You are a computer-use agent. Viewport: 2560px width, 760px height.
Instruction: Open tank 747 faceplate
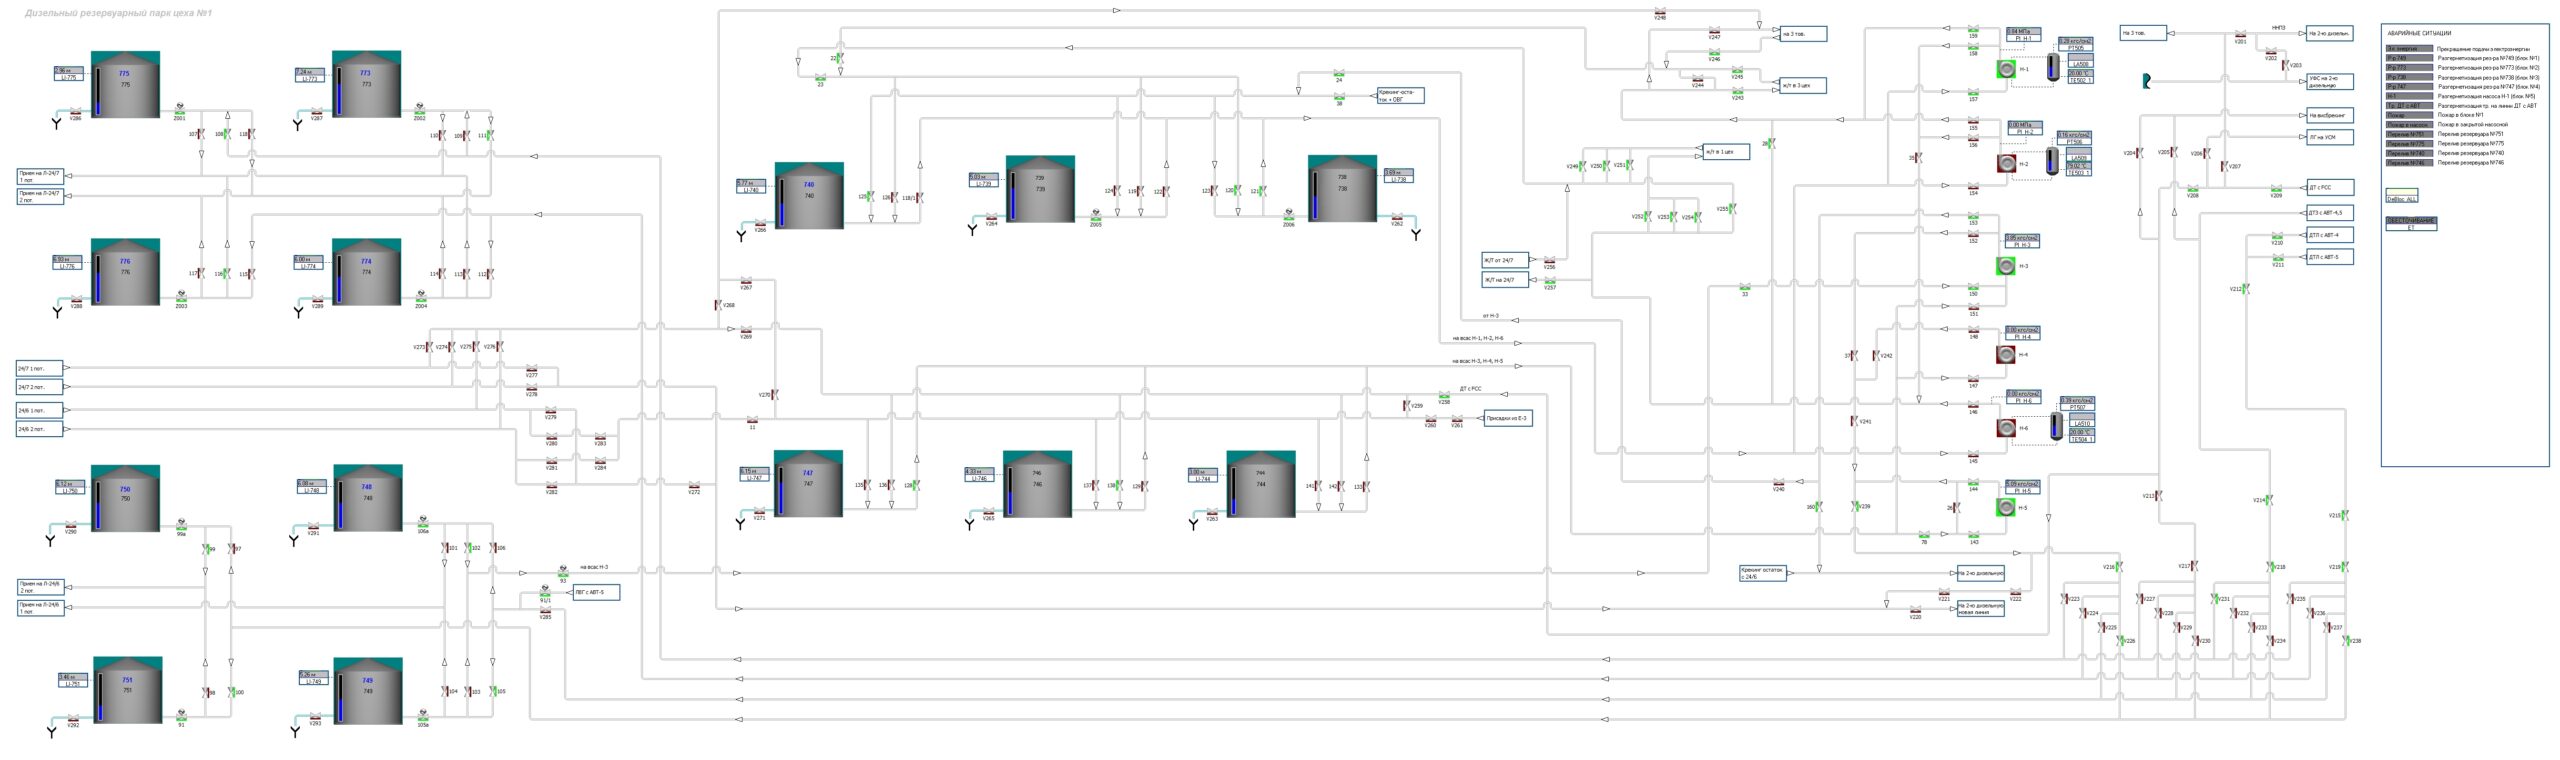(x=808, y=484)
